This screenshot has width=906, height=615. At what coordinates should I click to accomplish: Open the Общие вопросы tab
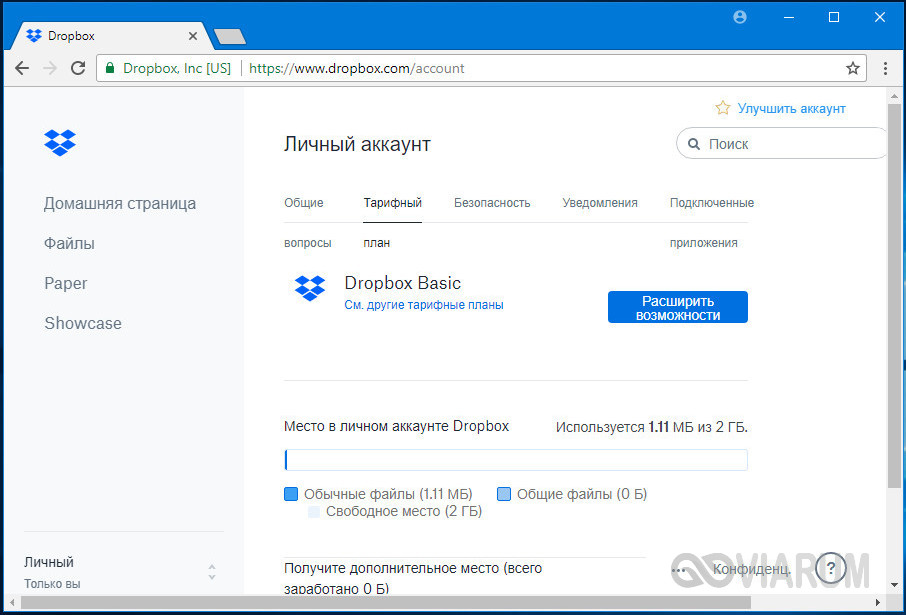[308, 223]
